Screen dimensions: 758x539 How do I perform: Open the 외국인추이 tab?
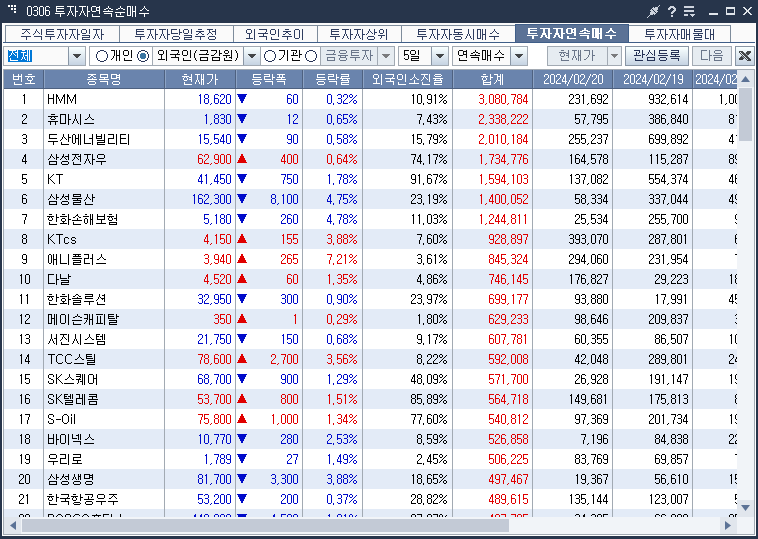pyautogui.click(x=275, y=34)
